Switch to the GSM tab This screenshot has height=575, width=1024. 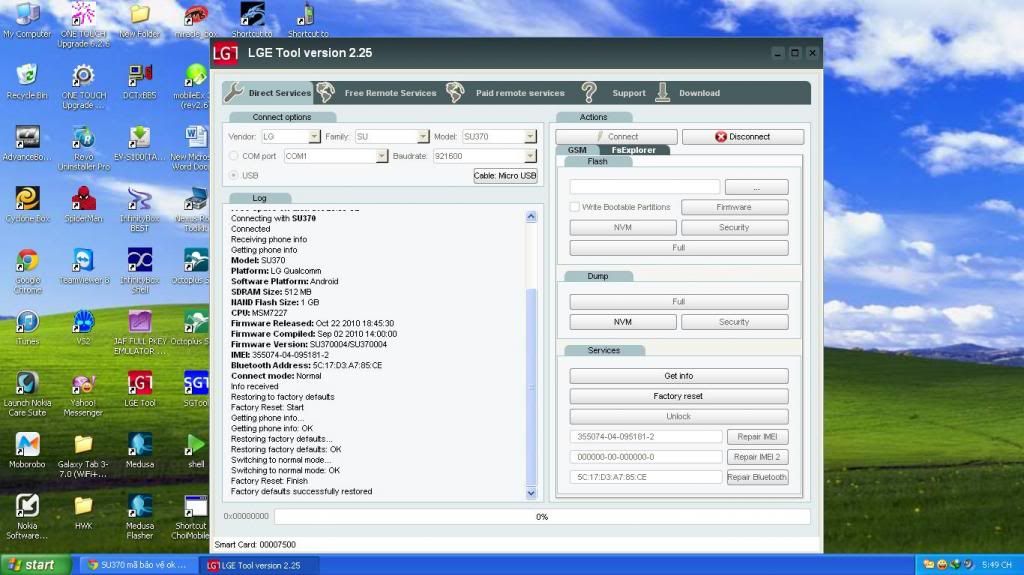[x=577, y=150]
